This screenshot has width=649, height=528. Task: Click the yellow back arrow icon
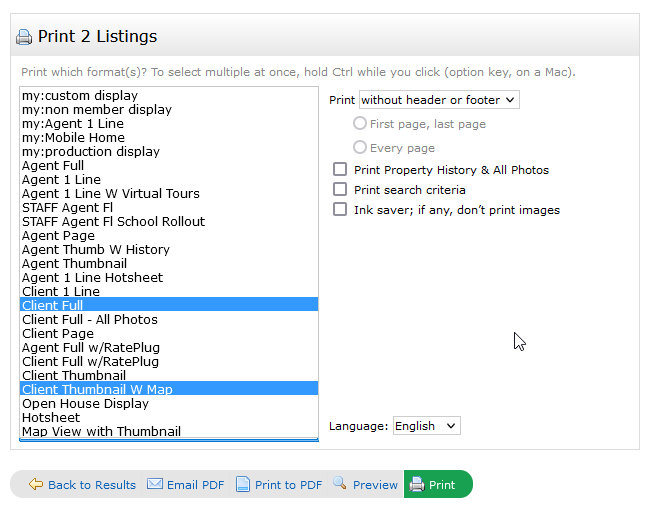click(36, 484)
